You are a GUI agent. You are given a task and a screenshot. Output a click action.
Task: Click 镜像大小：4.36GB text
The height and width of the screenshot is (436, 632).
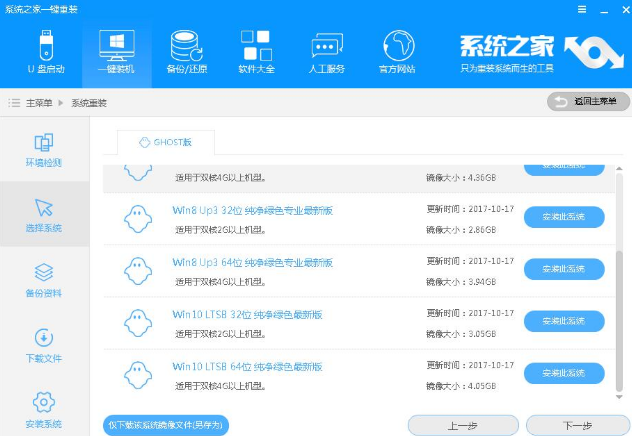click(x=461, y=178)
